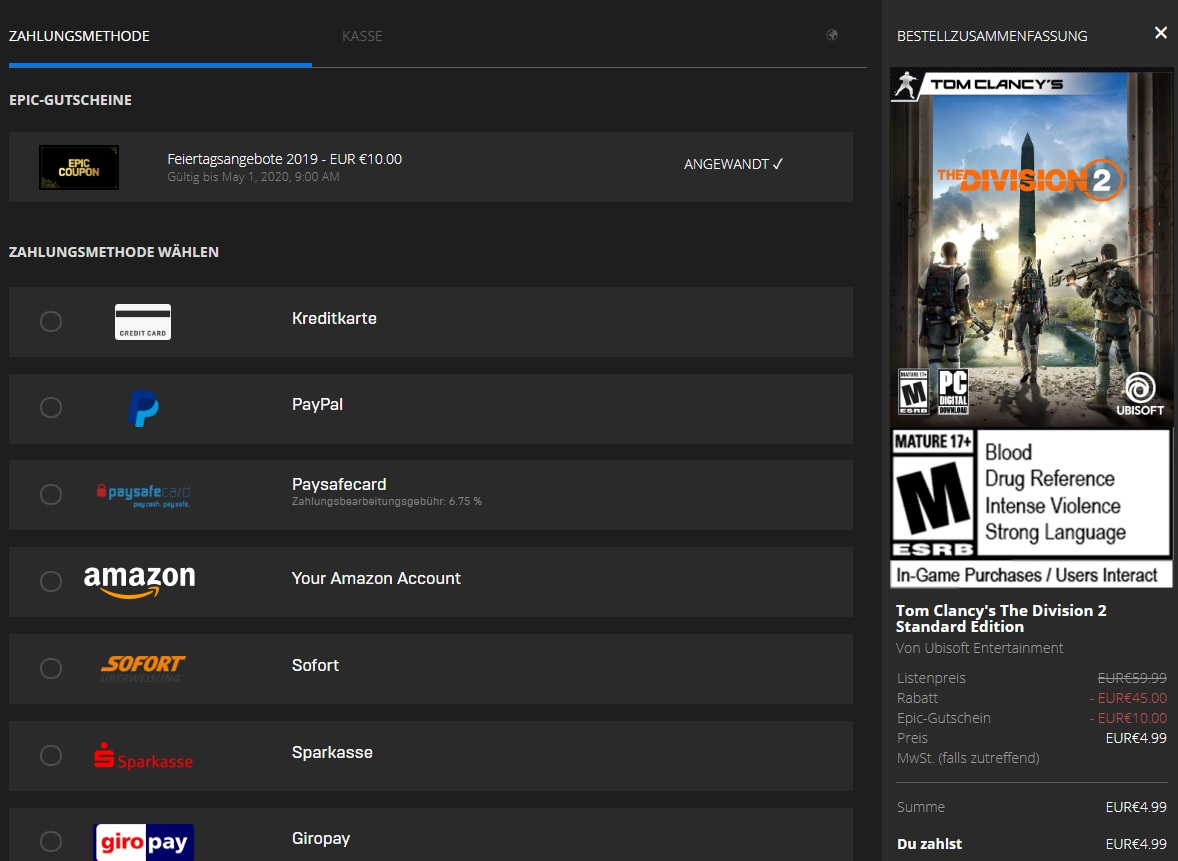
Task: Click the Bestellzusammenfassung heading
Action: pos(992,36)
